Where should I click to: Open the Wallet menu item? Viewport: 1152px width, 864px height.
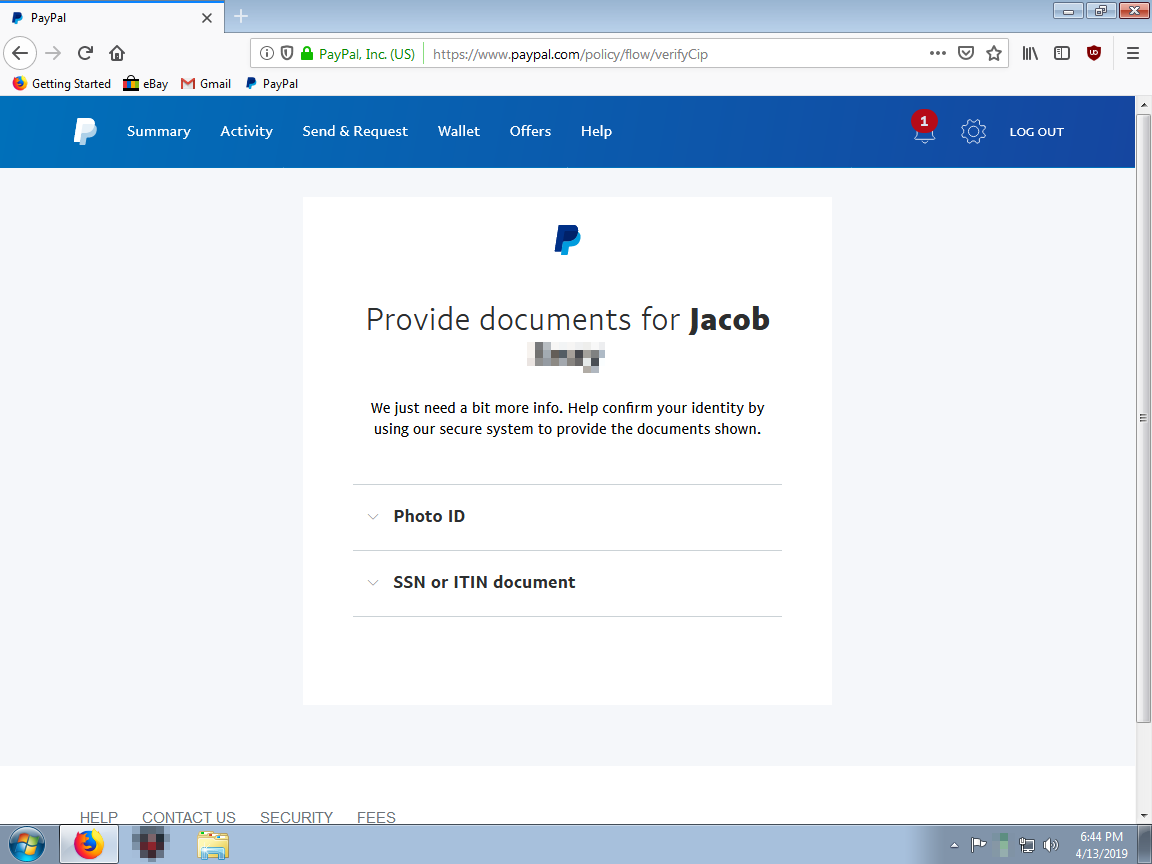click(459, 132)
